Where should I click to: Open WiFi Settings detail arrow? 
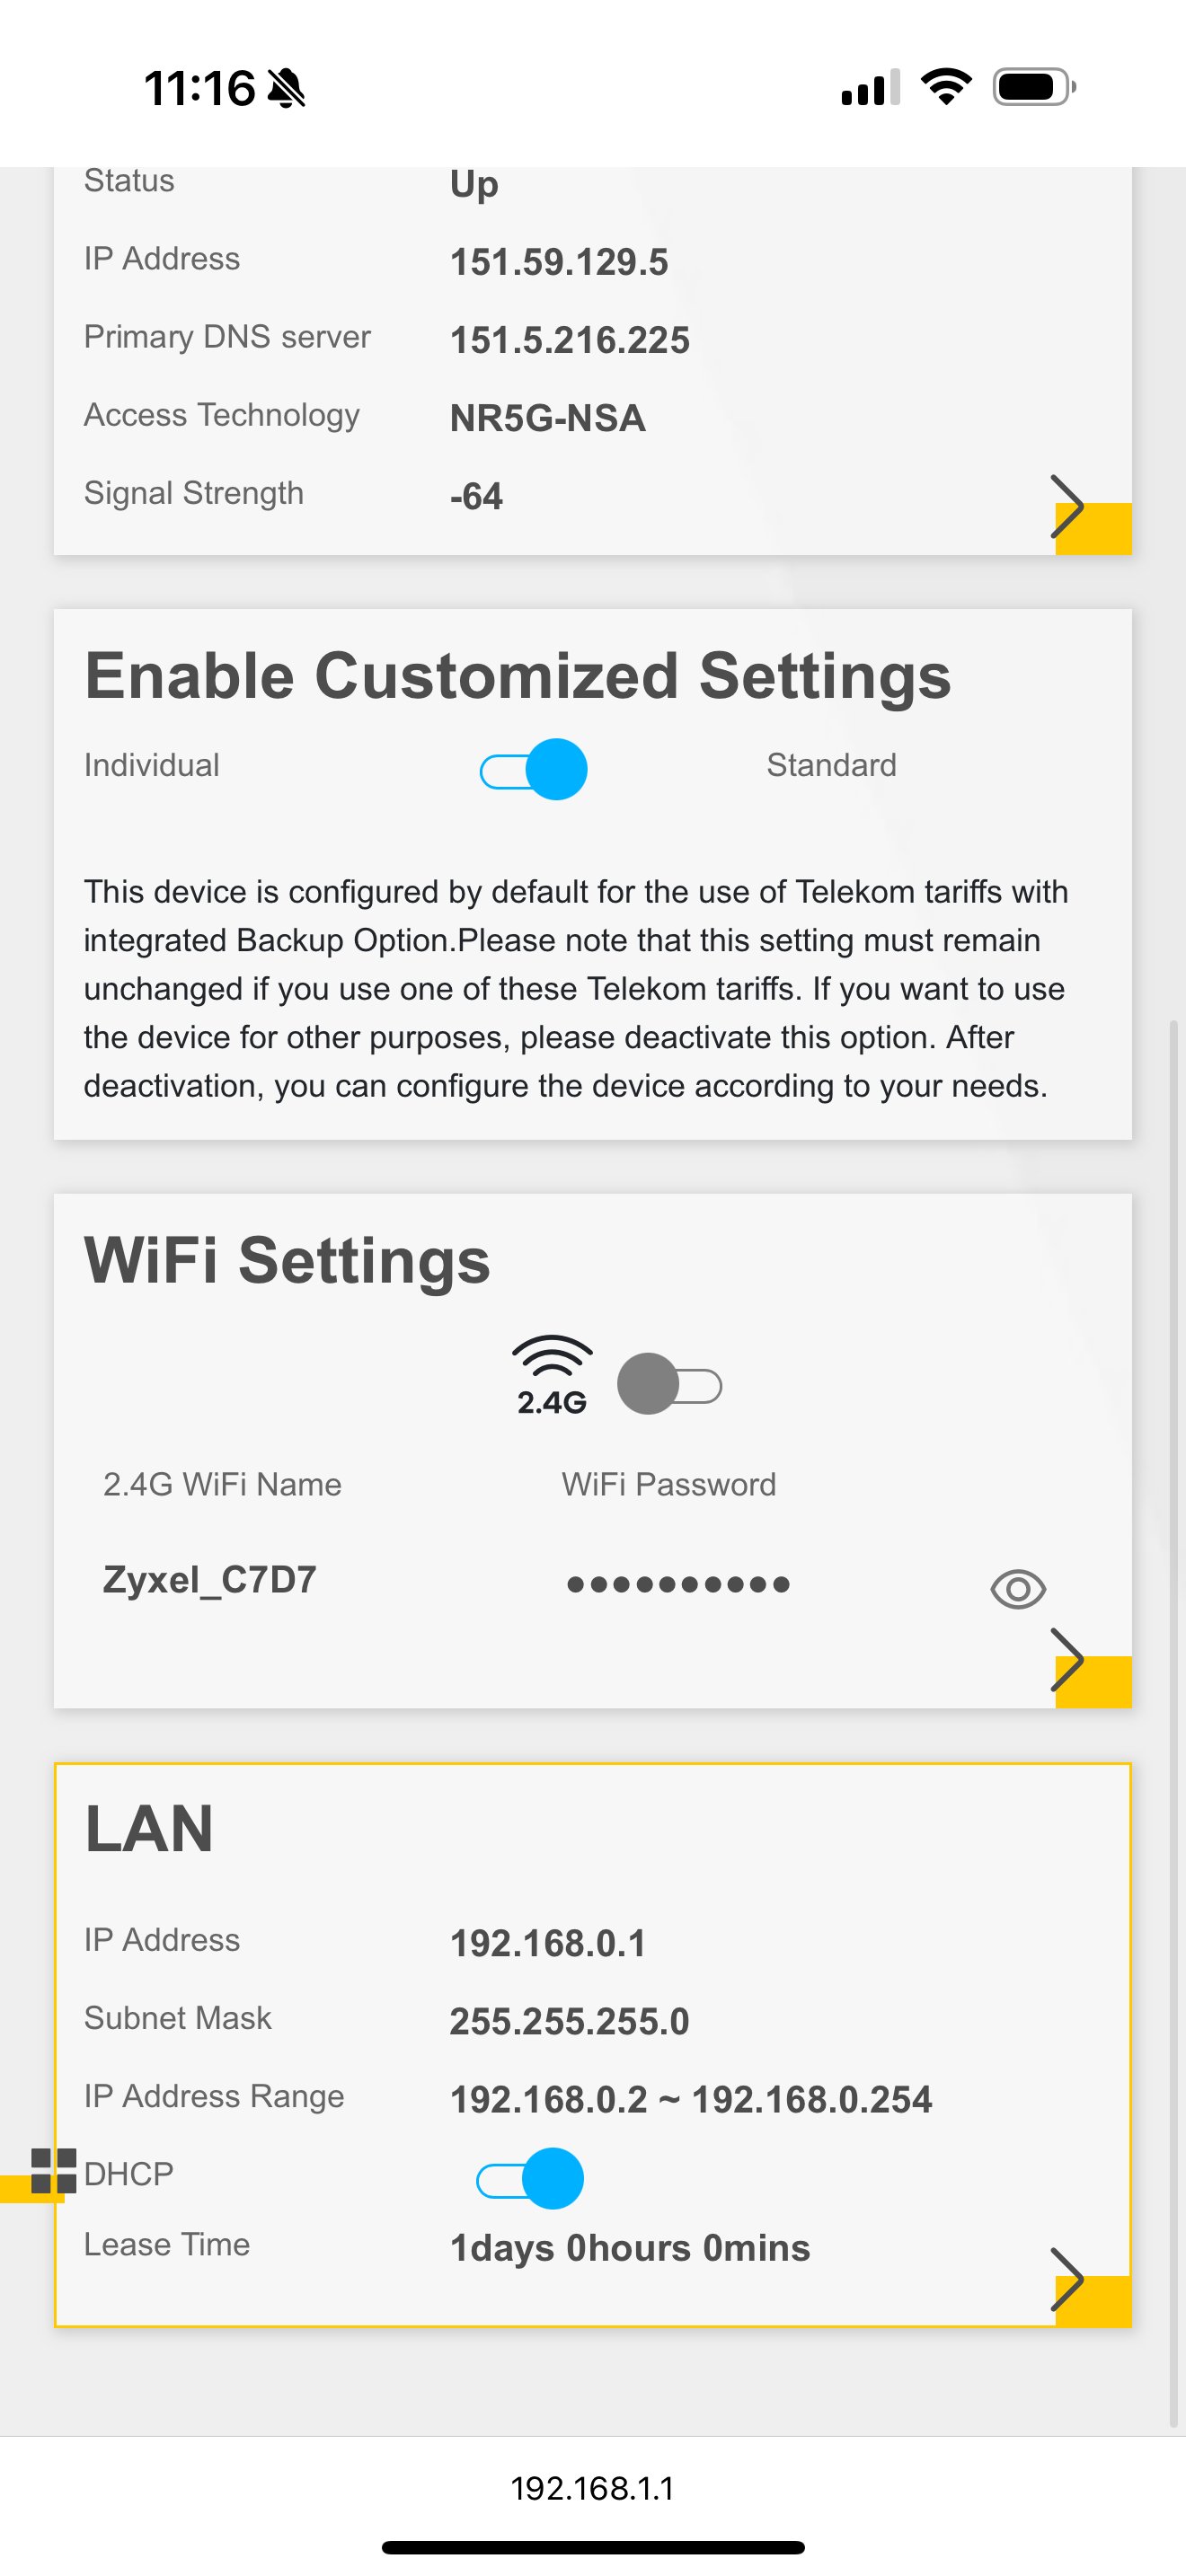coord(1071,1660)
